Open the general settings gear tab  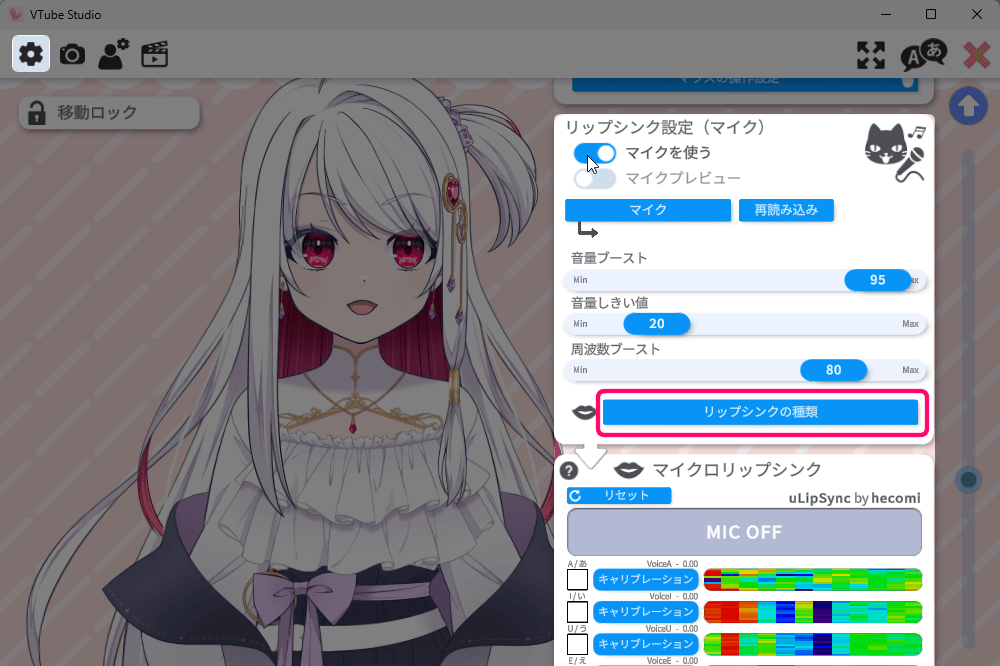point(31,54)
